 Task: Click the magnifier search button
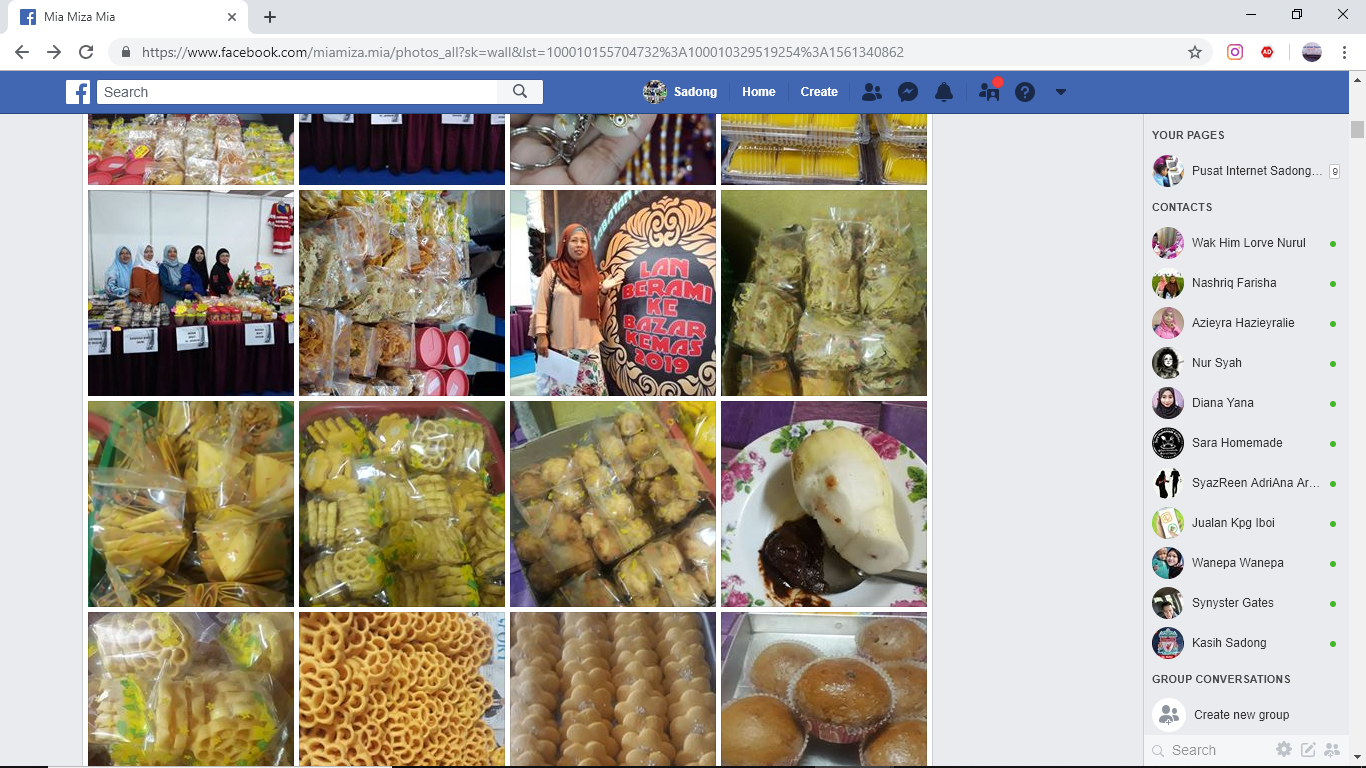coord(520,92)
